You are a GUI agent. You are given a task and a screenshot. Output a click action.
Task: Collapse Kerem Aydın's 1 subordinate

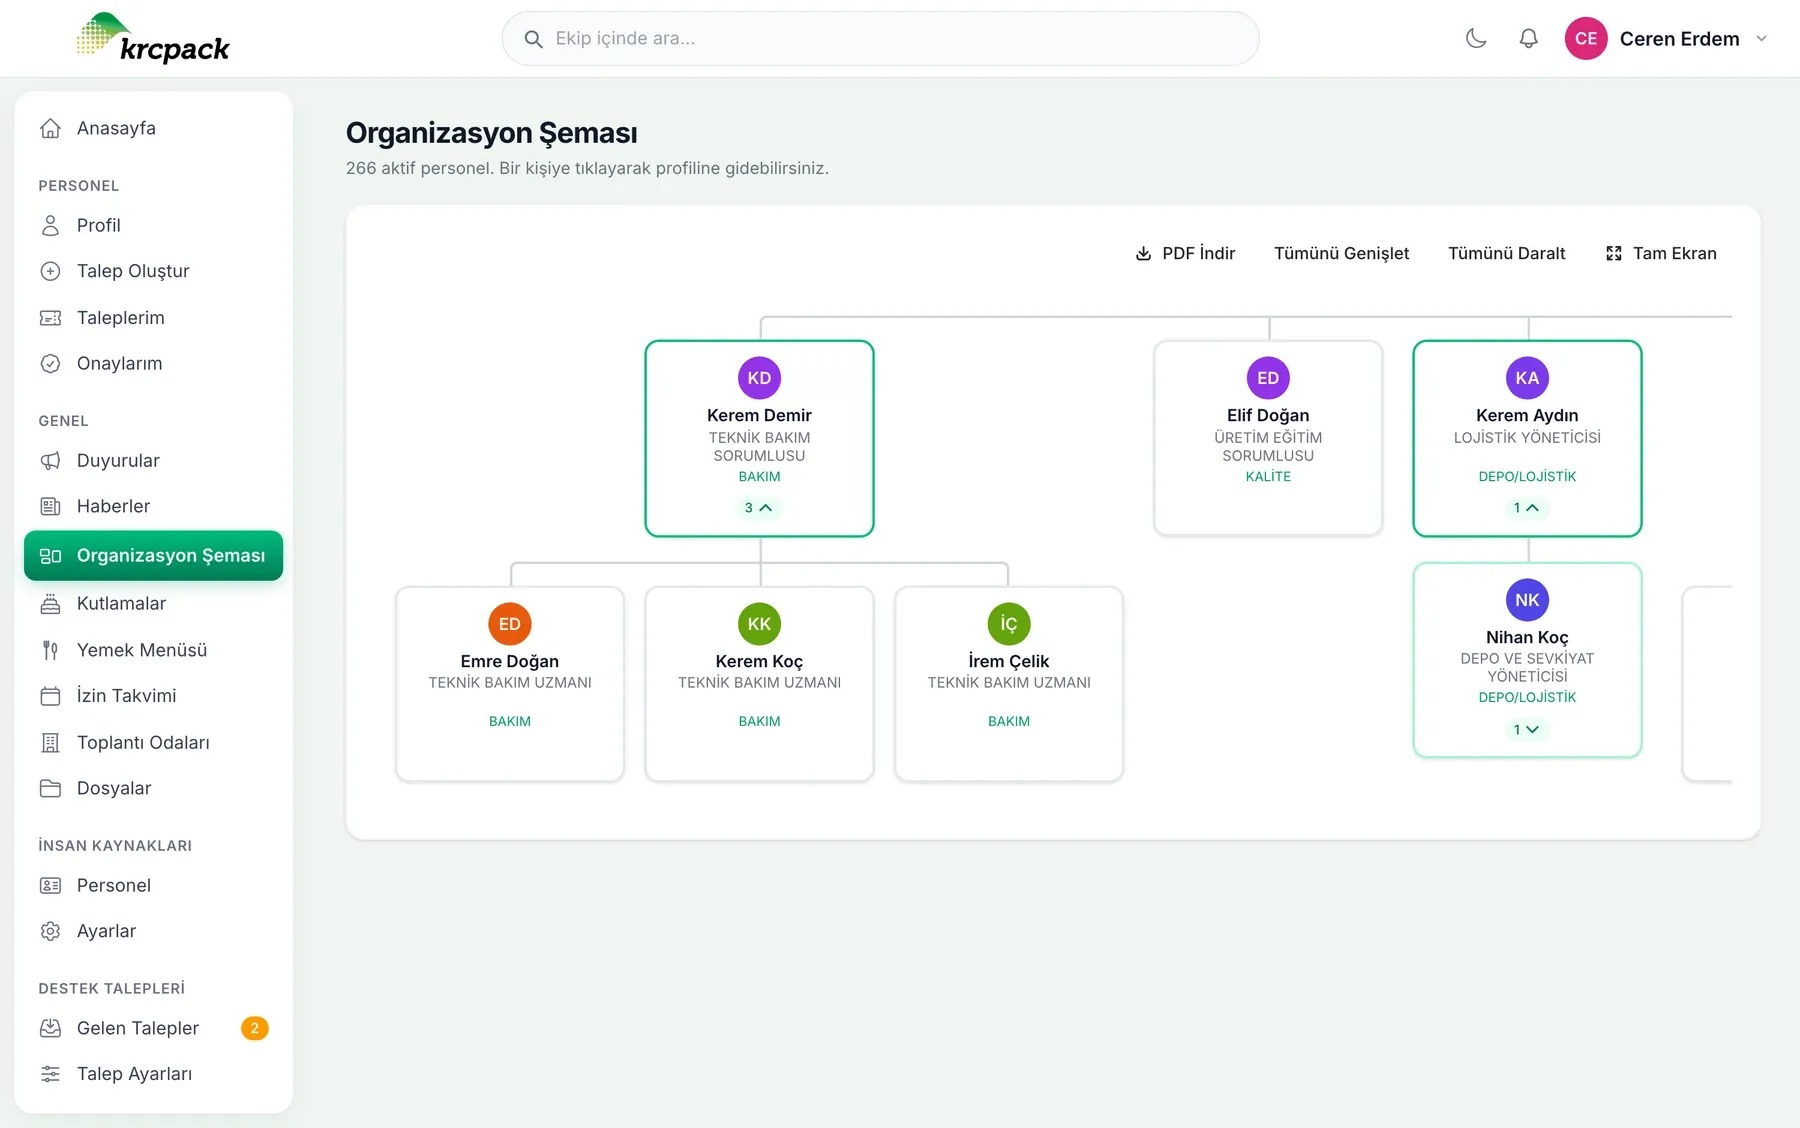pyautogui.click(x=1526, y=508)
